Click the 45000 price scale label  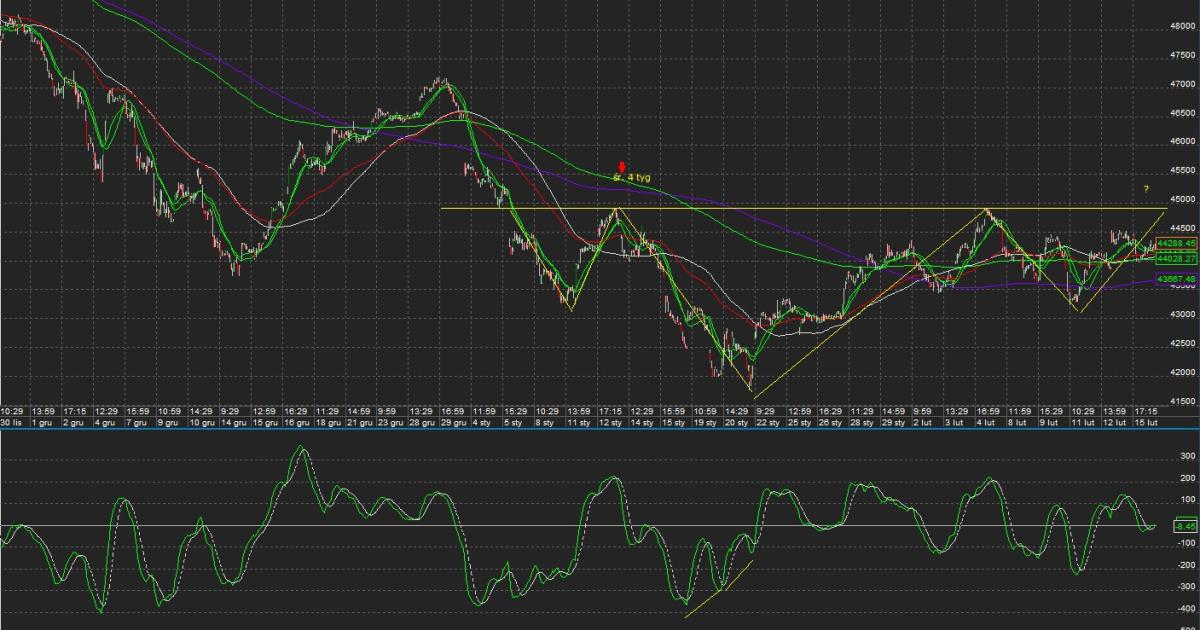pyautogui.click(x=1183, y=200)
